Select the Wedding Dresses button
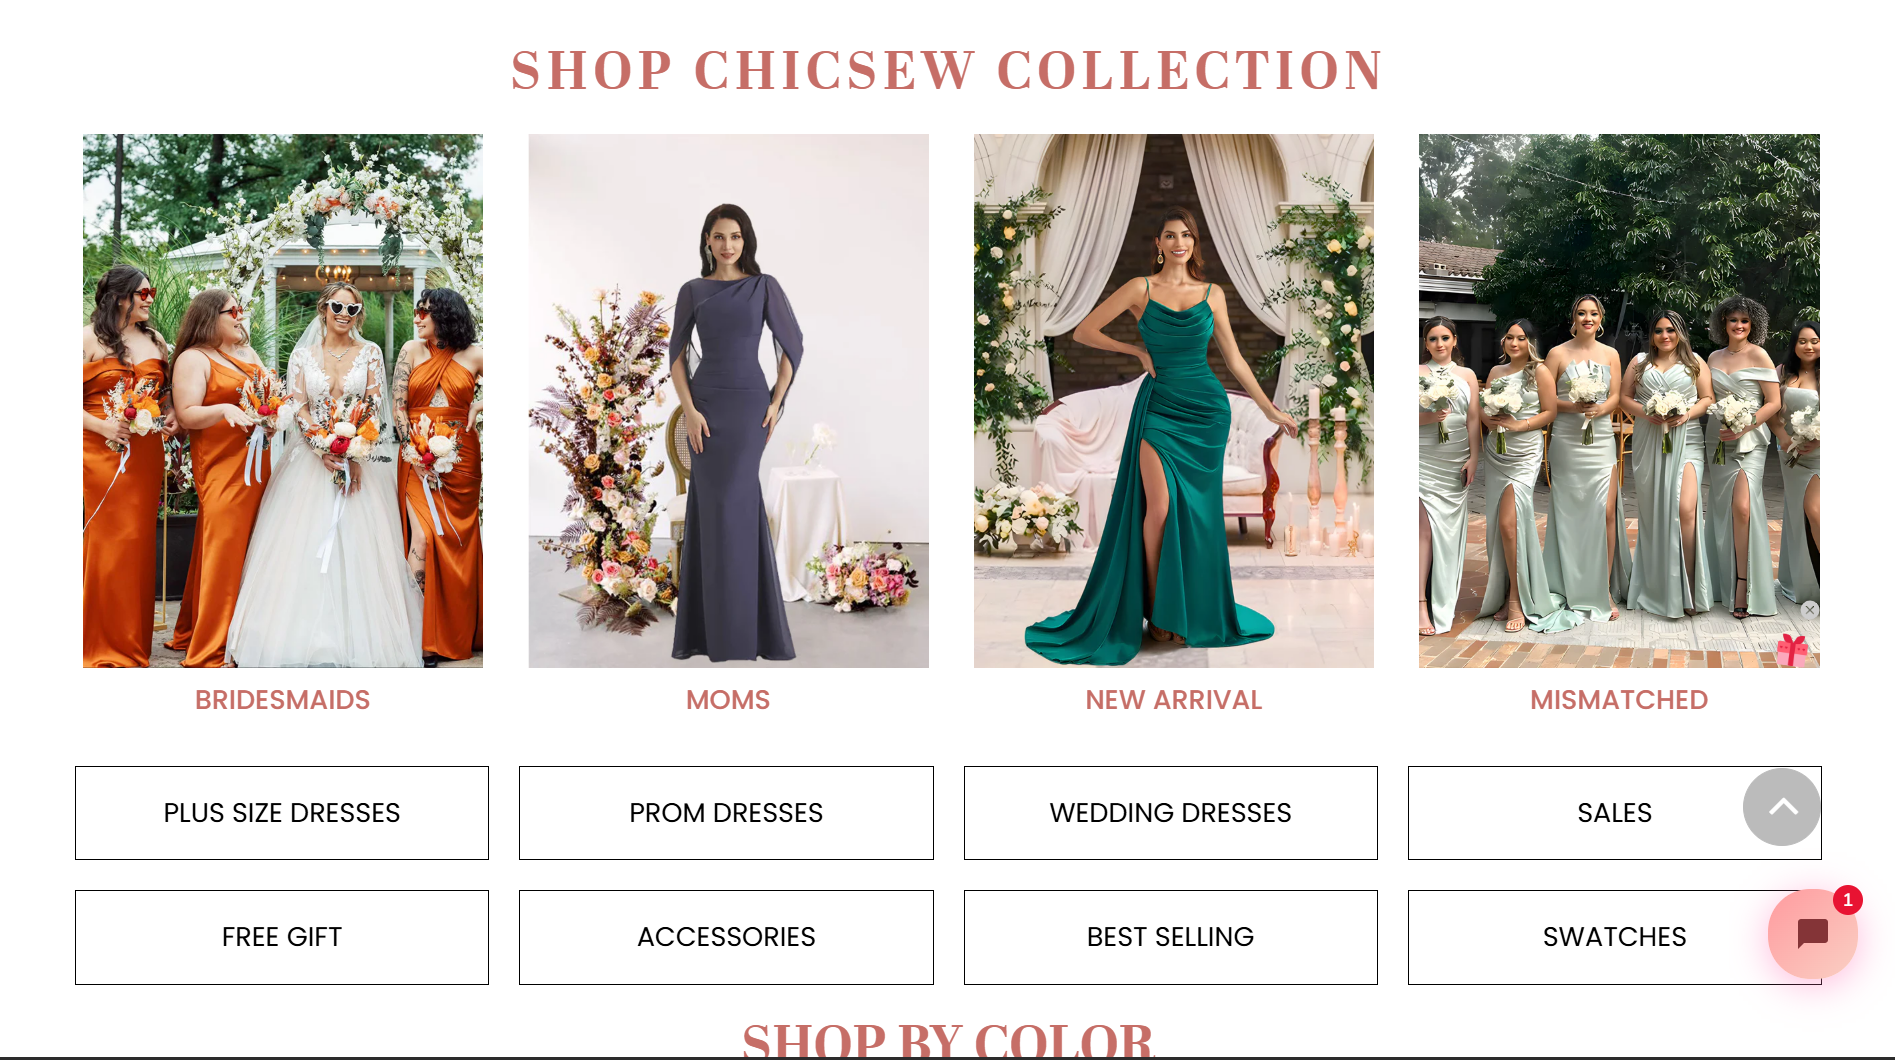This screenshot has width=1895, height=1060. [x=1171, y=813]
